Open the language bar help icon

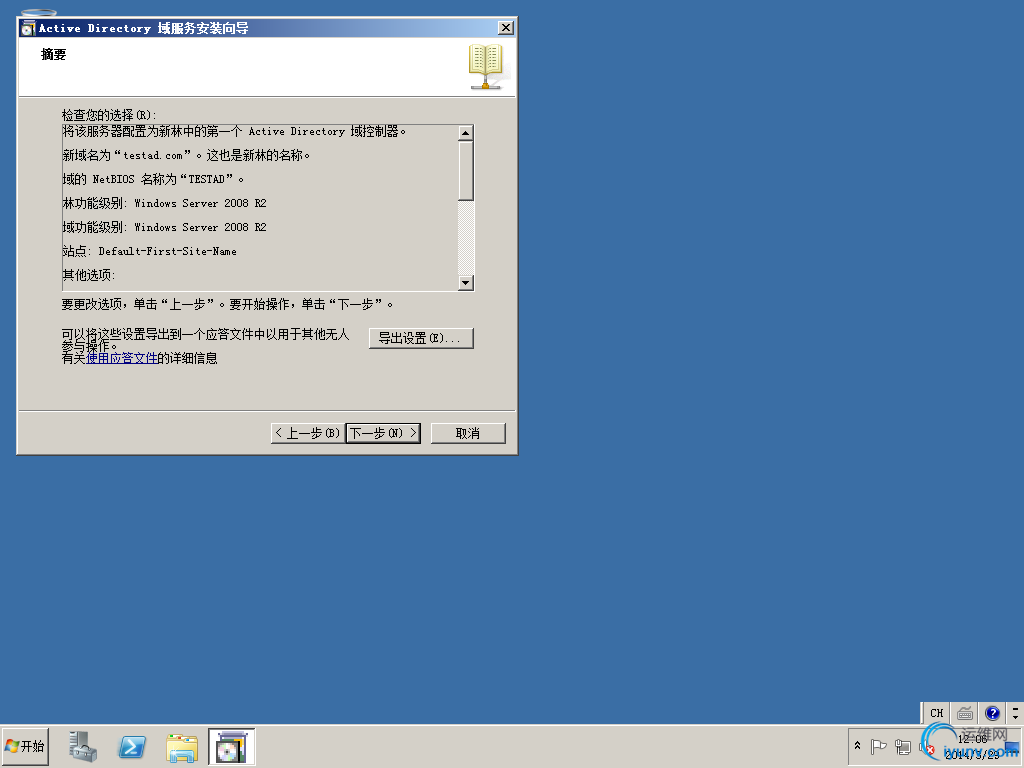point(992,713)
